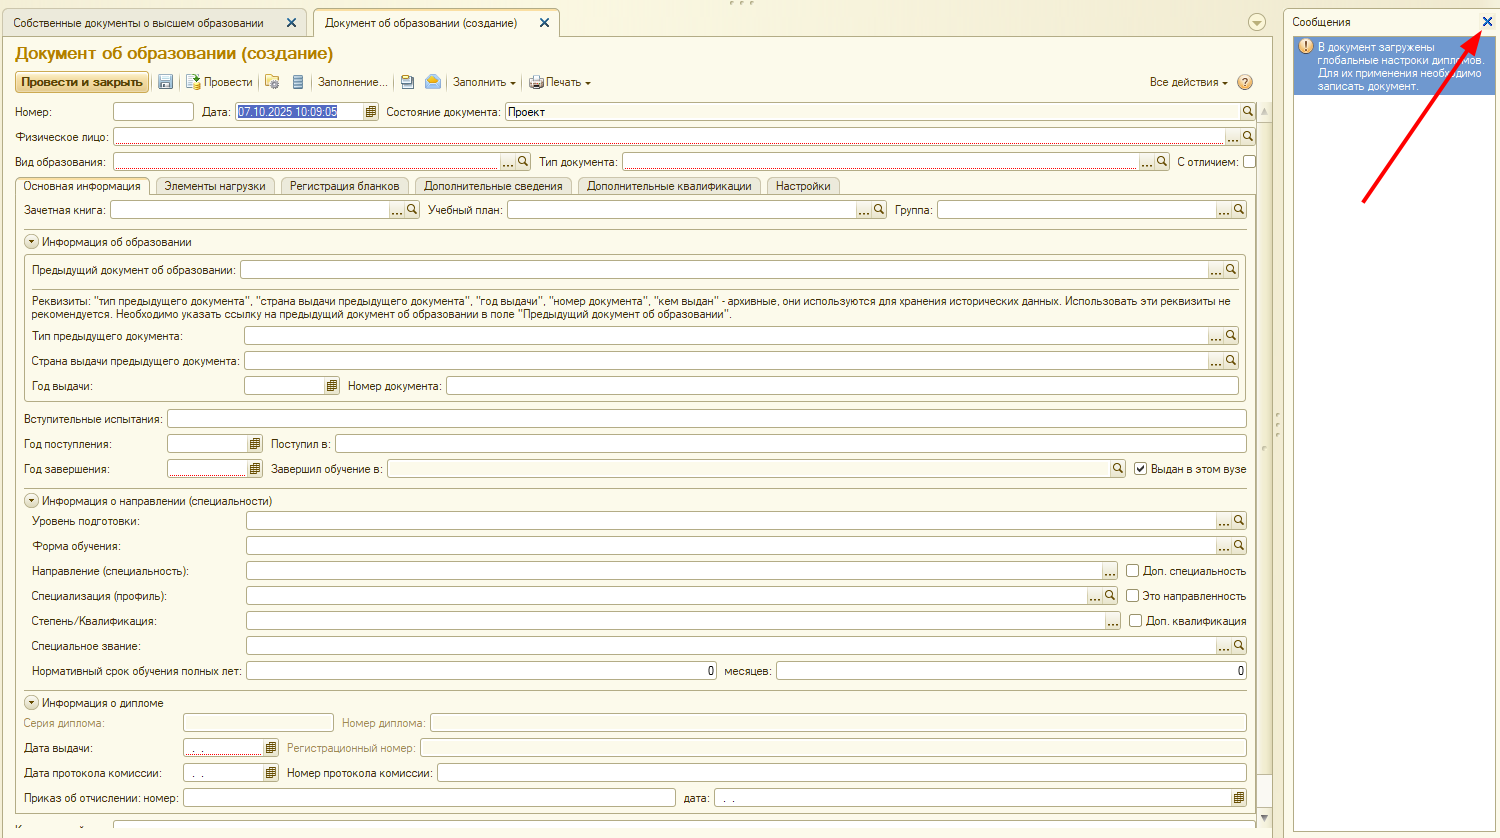Click the envelope icon in the toolbar

coord(432,82)
